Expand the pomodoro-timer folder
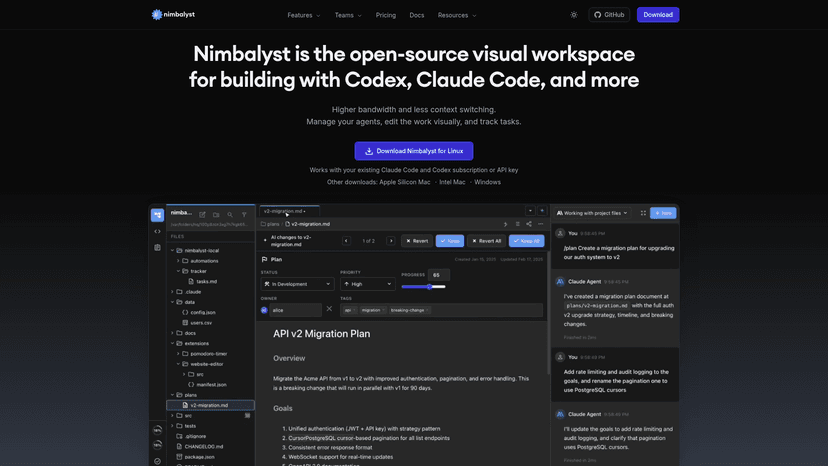 coord(178,353)
